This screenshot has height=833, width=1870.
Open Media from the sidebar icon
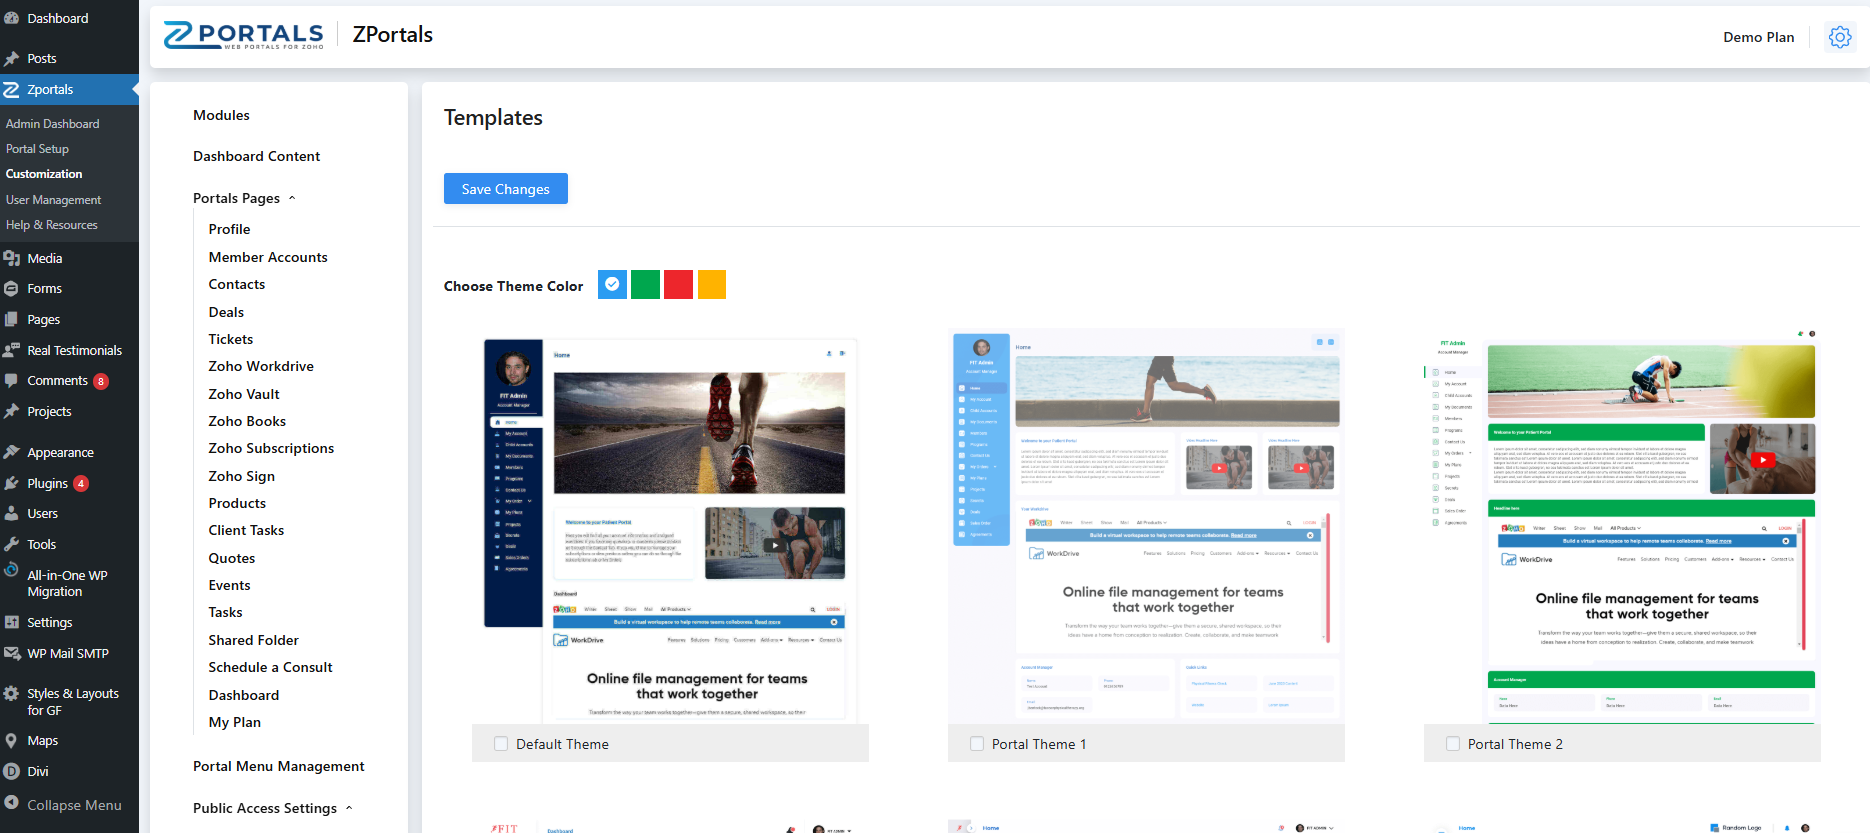(12, 258)
